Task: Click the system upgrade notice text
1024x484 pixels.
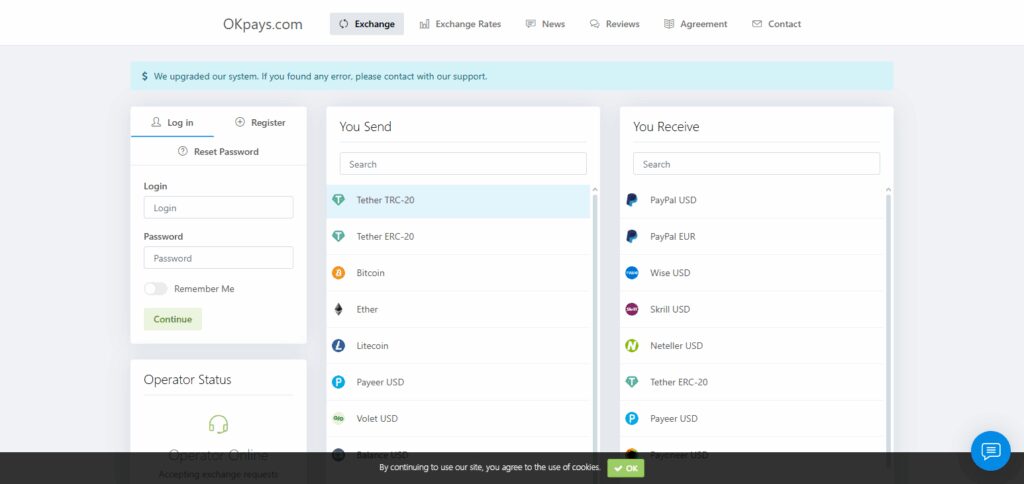Action: [320, 76]
